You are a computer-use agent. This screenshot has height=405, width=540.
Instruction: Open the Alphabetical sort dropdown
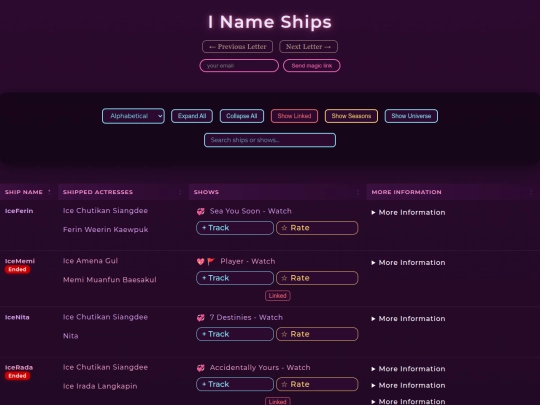point(133,116)
